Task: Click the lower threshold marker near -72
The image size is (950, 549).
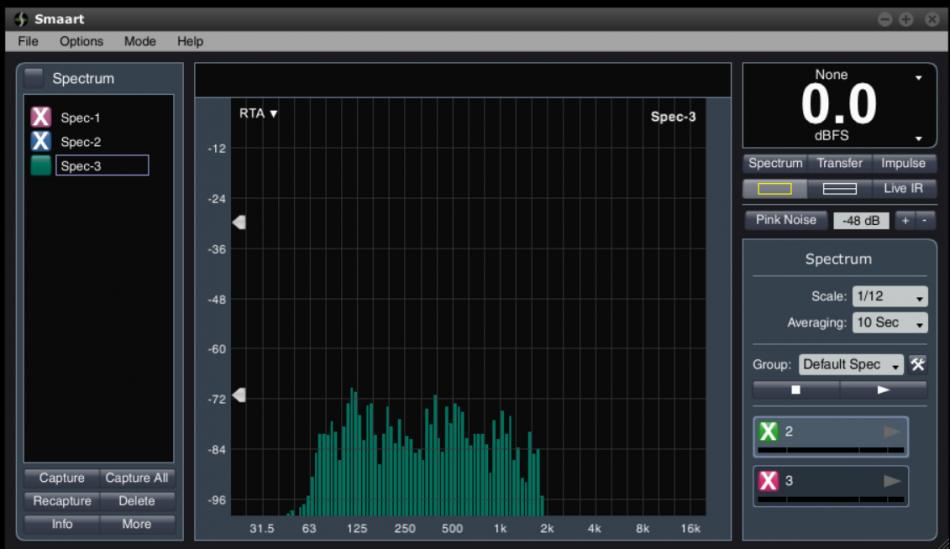Action: (x=239, y=395)
